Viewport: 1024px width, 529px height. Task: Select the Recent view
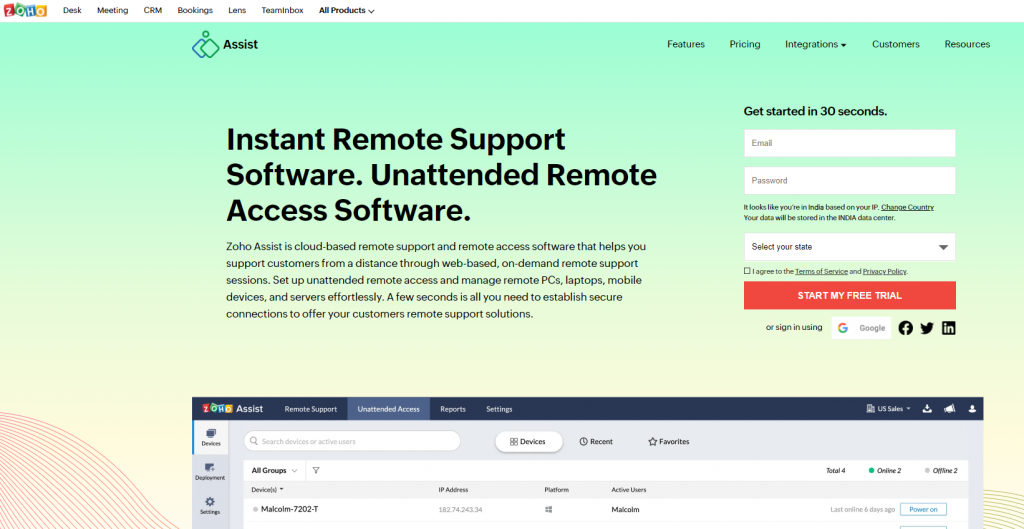point(596,441)
